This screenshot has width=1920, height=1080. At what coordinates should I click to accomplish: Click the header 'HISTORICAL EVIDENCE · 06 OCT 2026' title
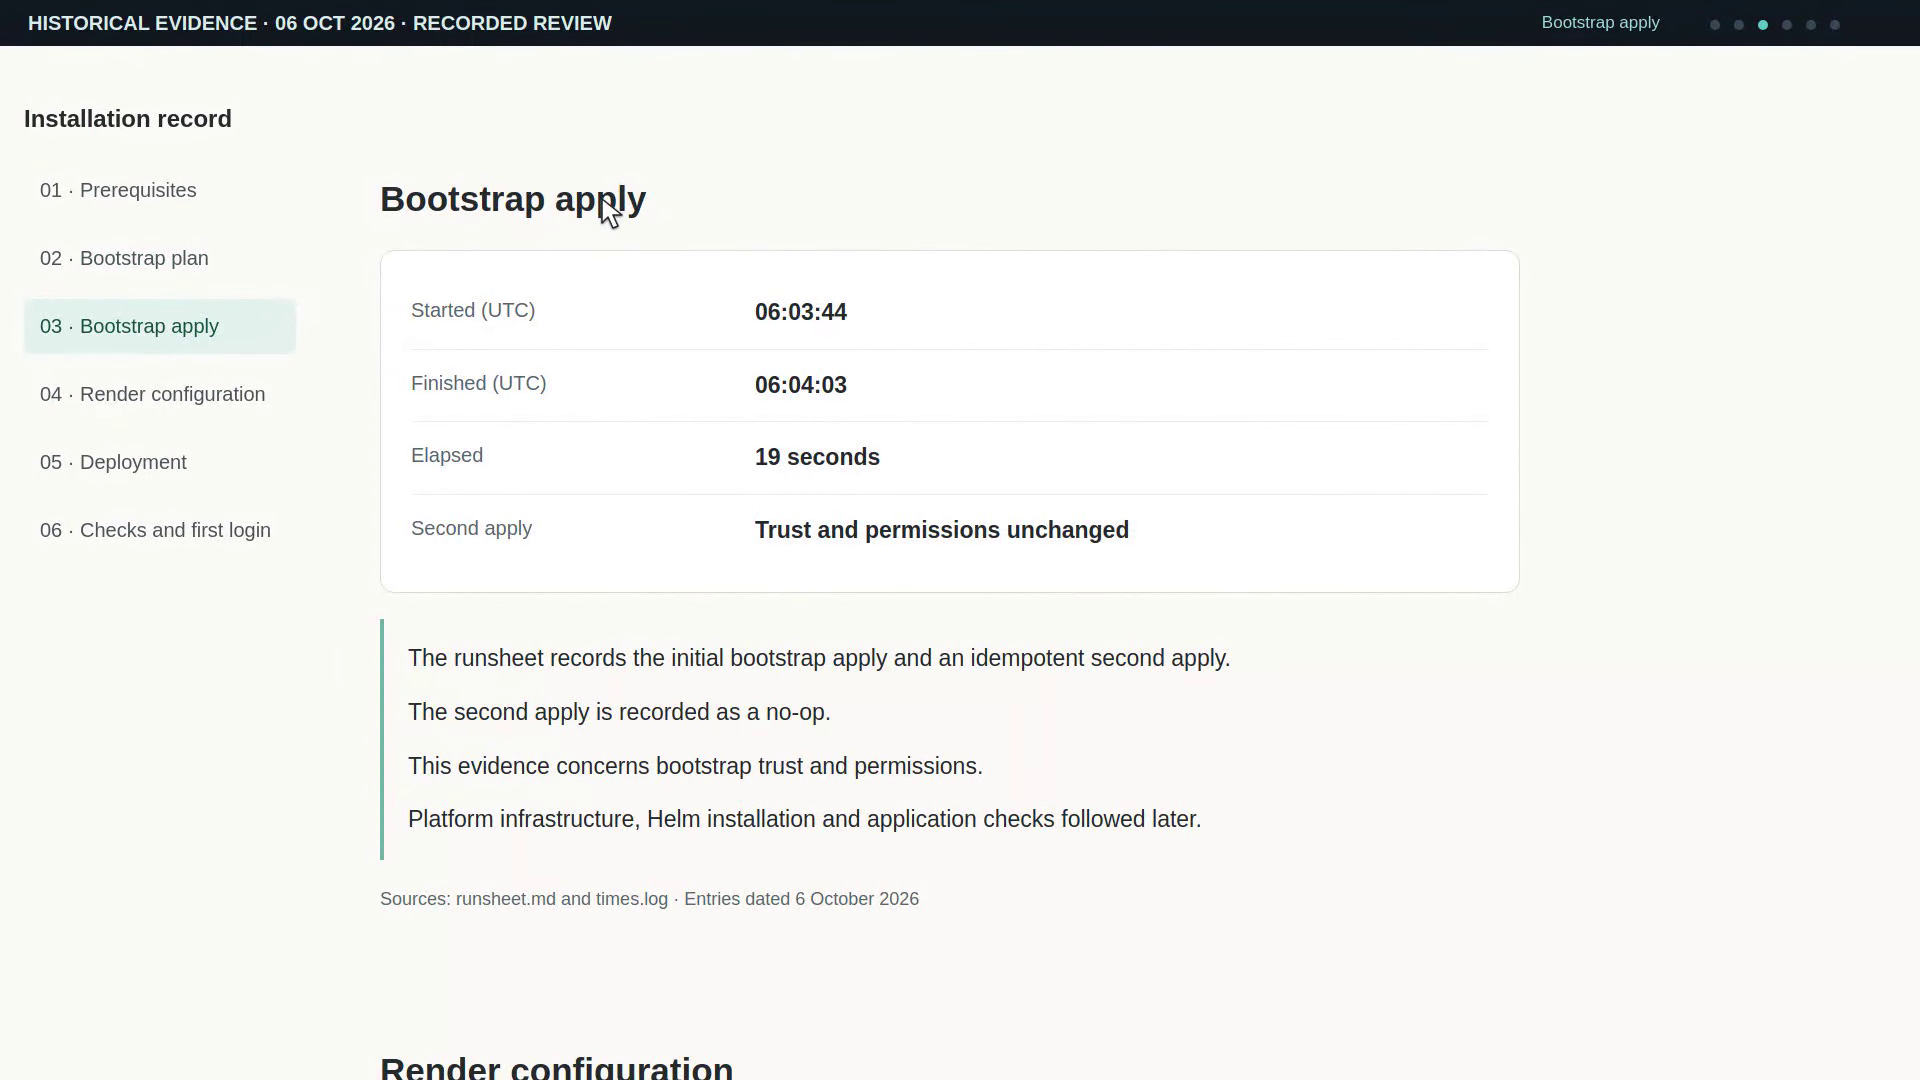click(320, 23)
